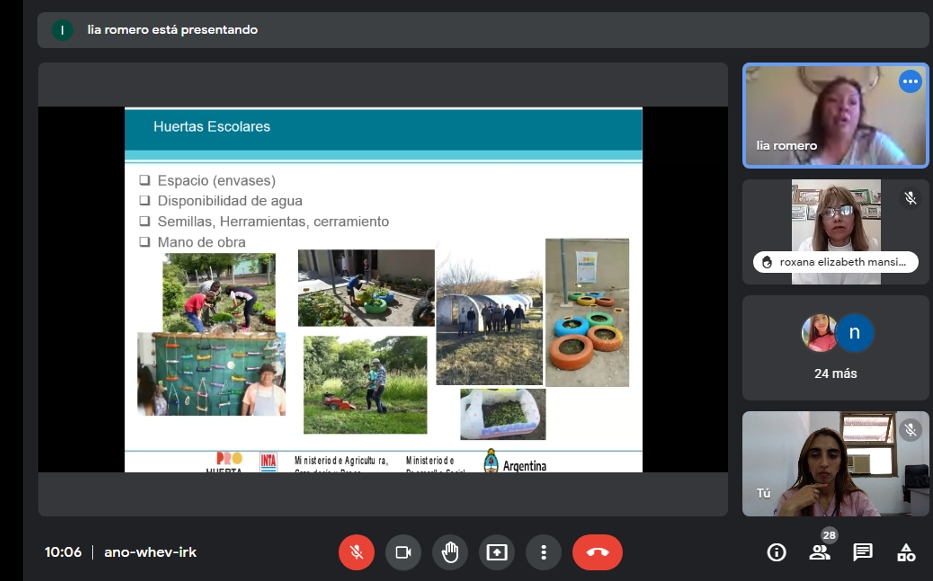Viewport: 933px width, 581px height.
Task: Click the meeting code ano-whev-irk
Action: (150, 552)
